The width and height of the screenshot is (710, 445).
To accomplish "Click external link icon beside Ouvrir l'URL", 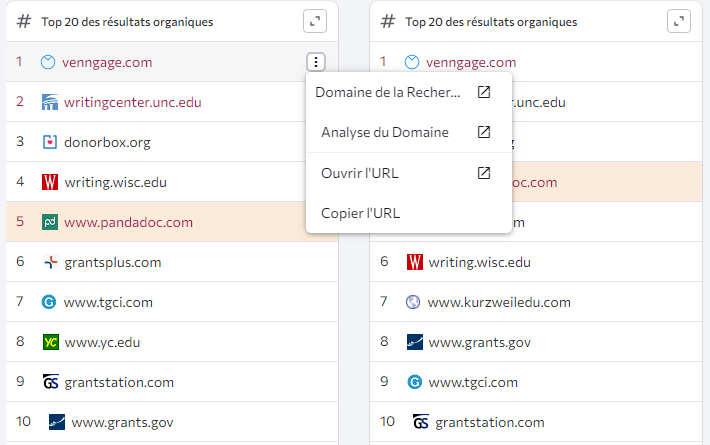I will 484,172.
